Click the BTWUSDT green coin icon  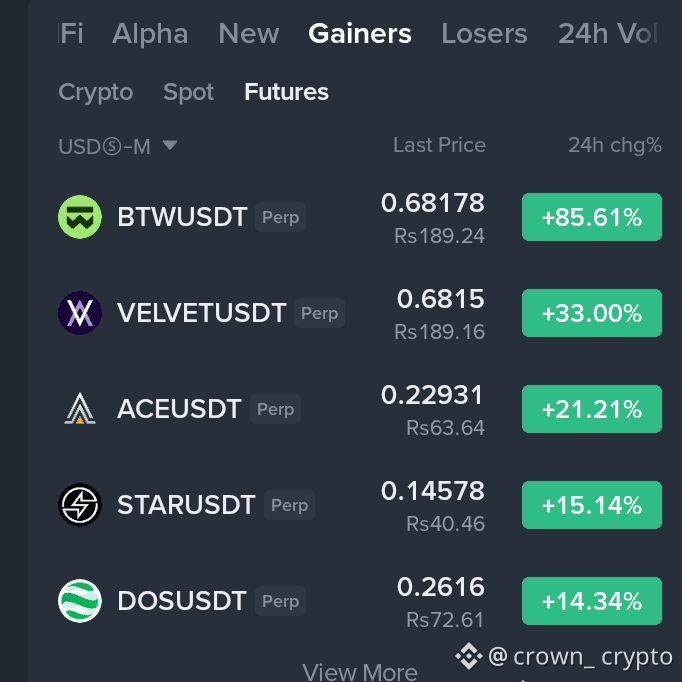click(80, 217)
